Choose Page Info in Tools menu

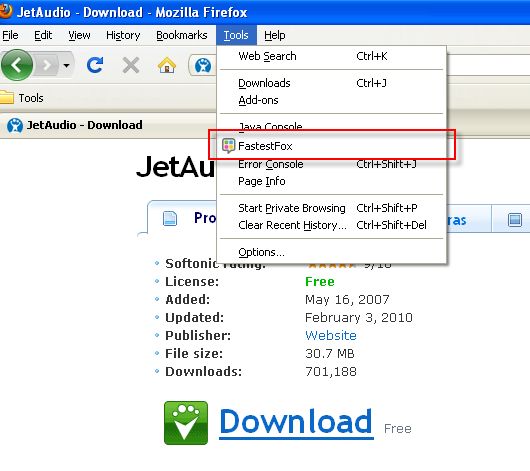(331, 181)
